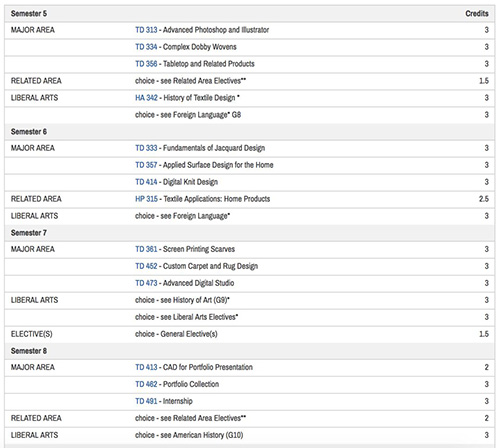500x448 pixels.
Task: Open the TD 414 Digital Knit Design link
Action: click(146, 182)
